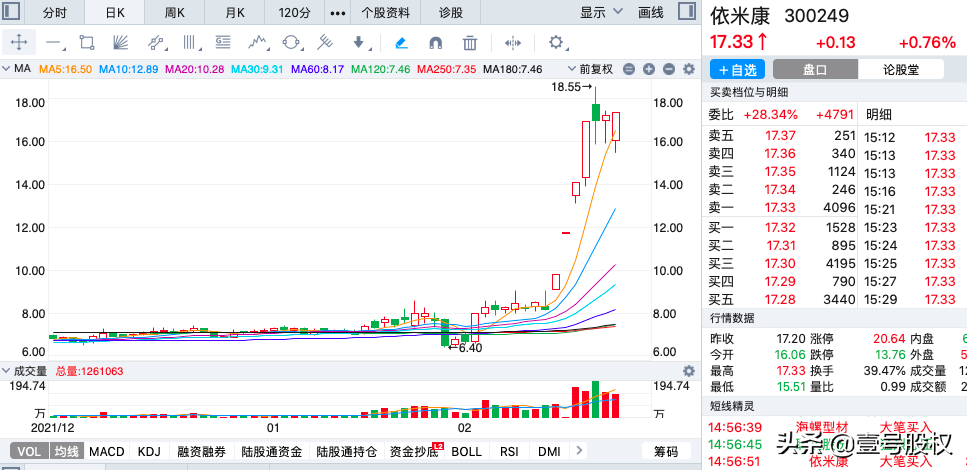Viewport: 967px width, 470px height.
Task: Toggle the right sidebar panel
Action: pyautogui.click(x=684, y=13)
